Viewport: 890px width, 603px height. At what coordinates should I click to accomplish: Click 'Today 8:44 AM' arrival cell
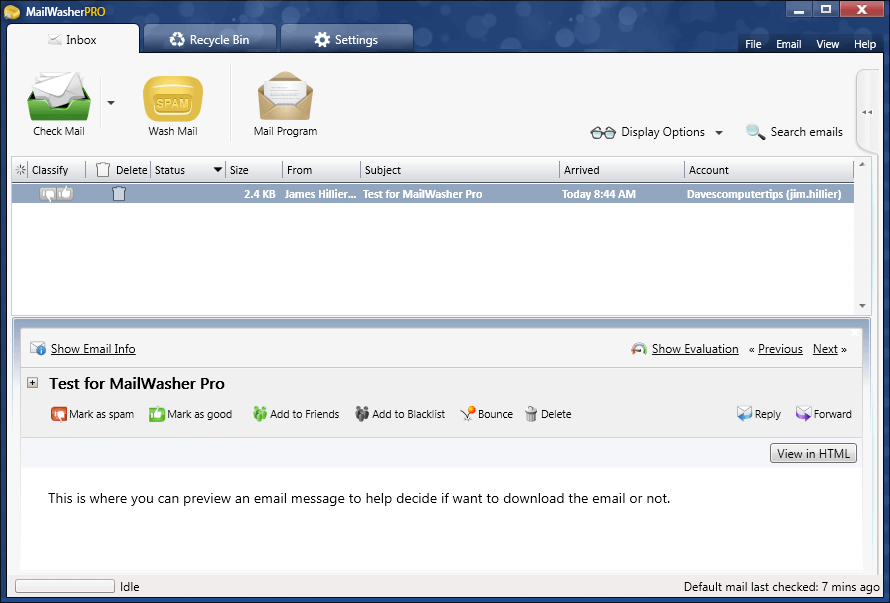(x=598, y=194)
